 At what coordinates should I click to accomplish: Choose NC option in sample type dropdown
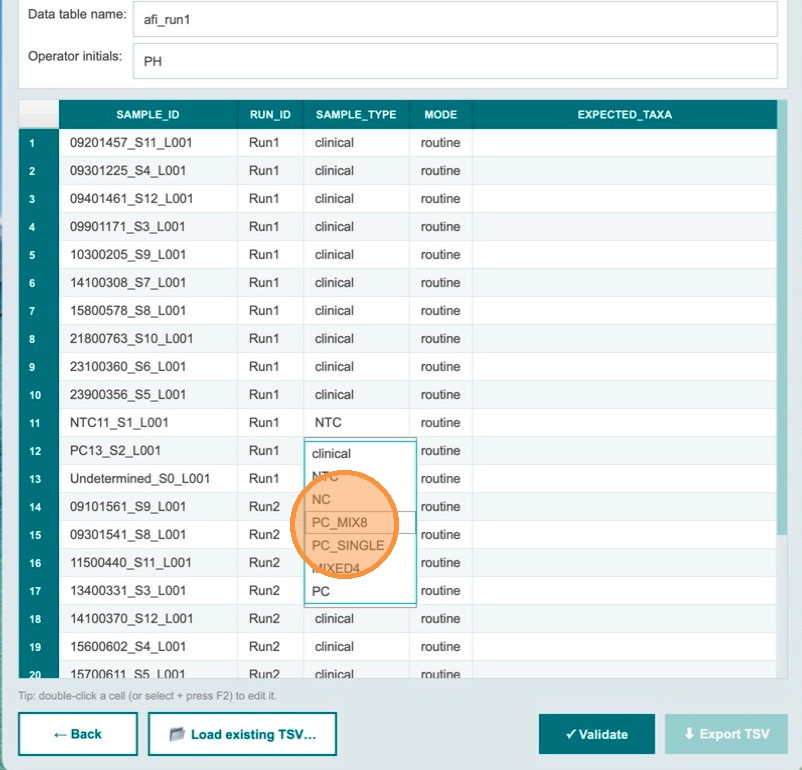pos(360,499)
